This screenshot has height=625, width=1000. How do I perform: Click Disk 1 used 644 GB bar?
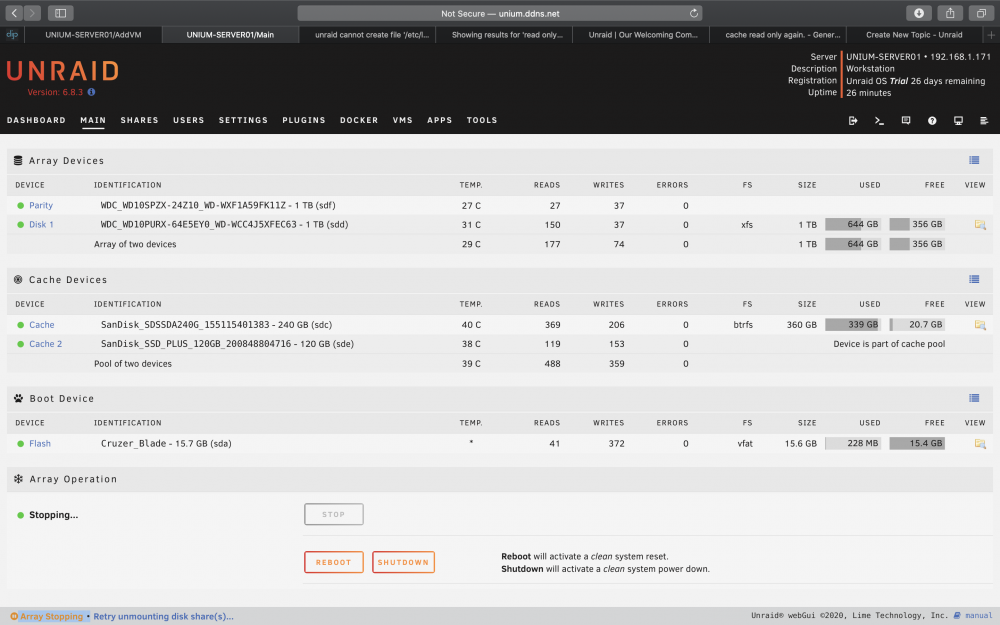(x=853, y=224)
